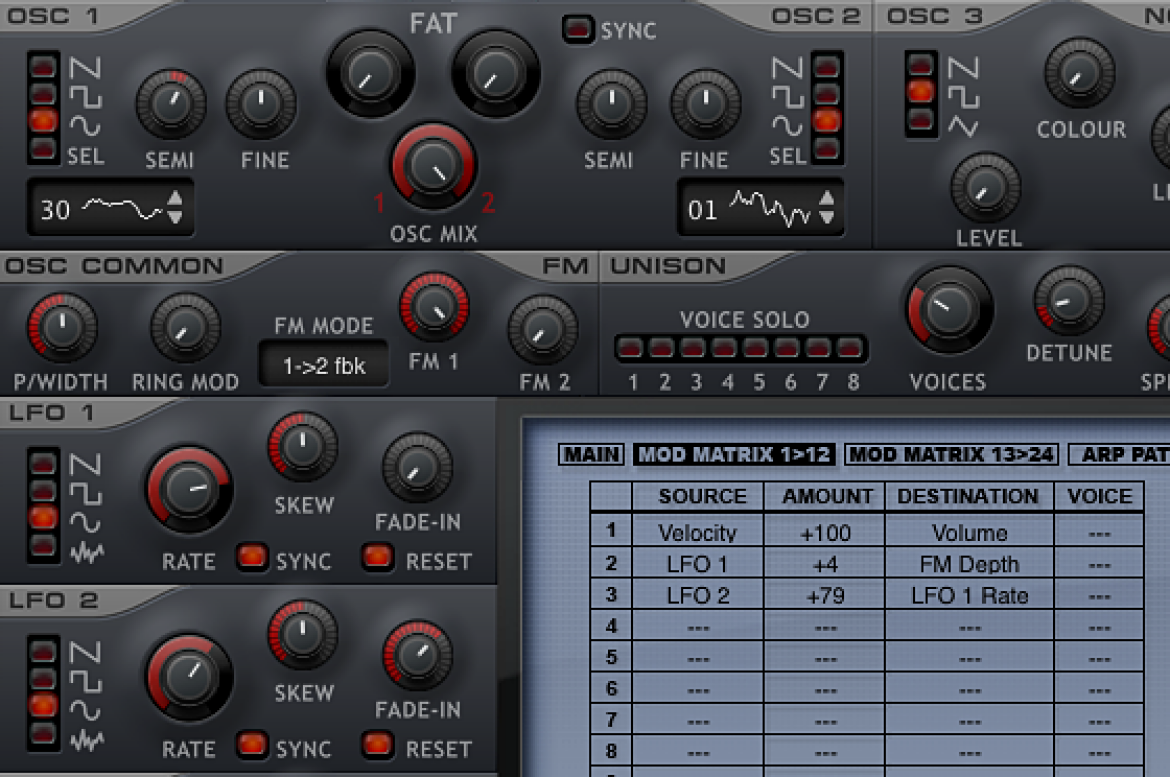Toggle LFO 2 SYNC button

[252, 745]
